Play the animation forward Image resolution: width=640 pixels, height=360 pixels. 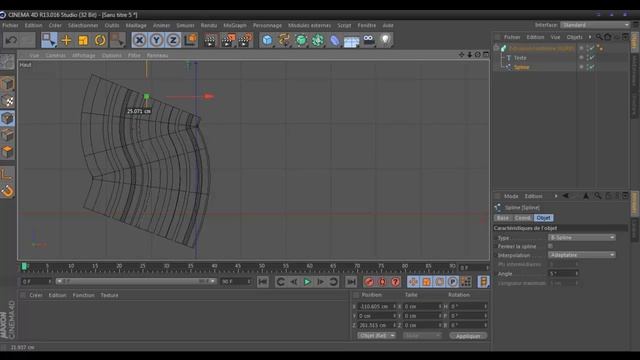coord(307,282)
